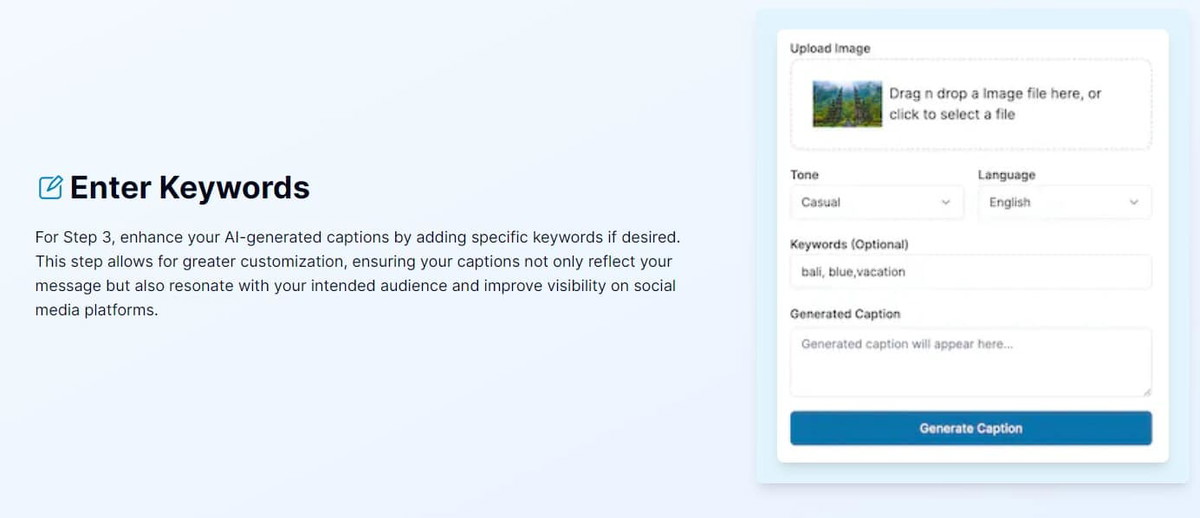1200x518 pixels.
Task: Click the Language field label
Action: (1006, 174)
